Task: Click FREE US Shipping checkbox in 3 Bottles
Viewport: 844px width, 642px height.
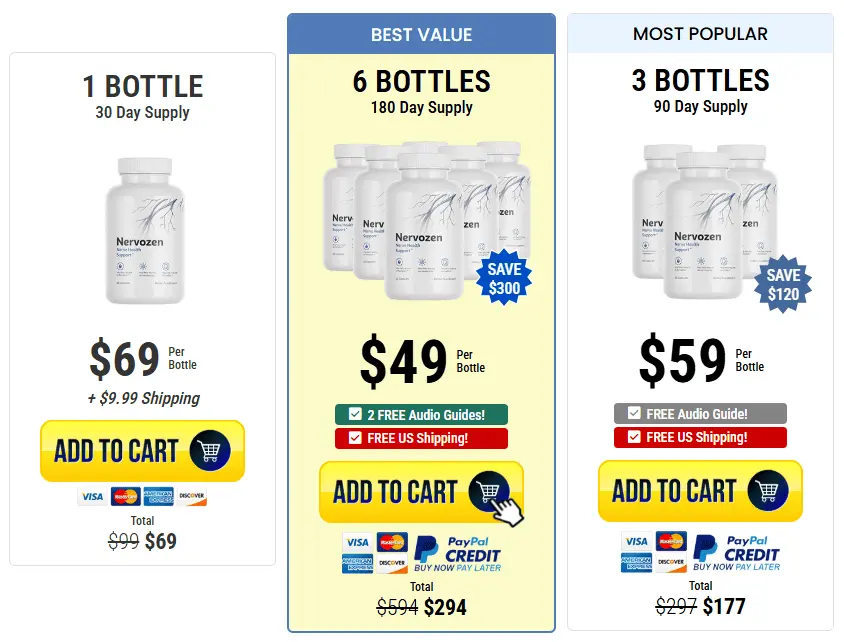Action: (x=634, y=437)
